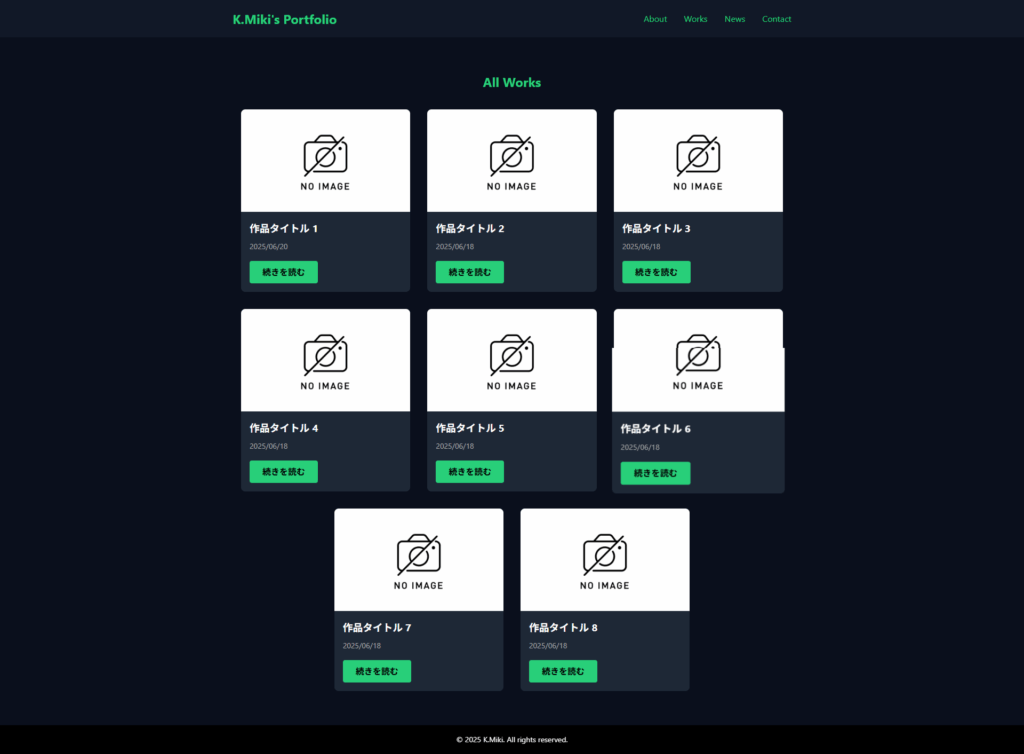This screenshot has width=1024, height=754.
Task: Read more on 作品タイトル 5 card
Action: (470, 472)
